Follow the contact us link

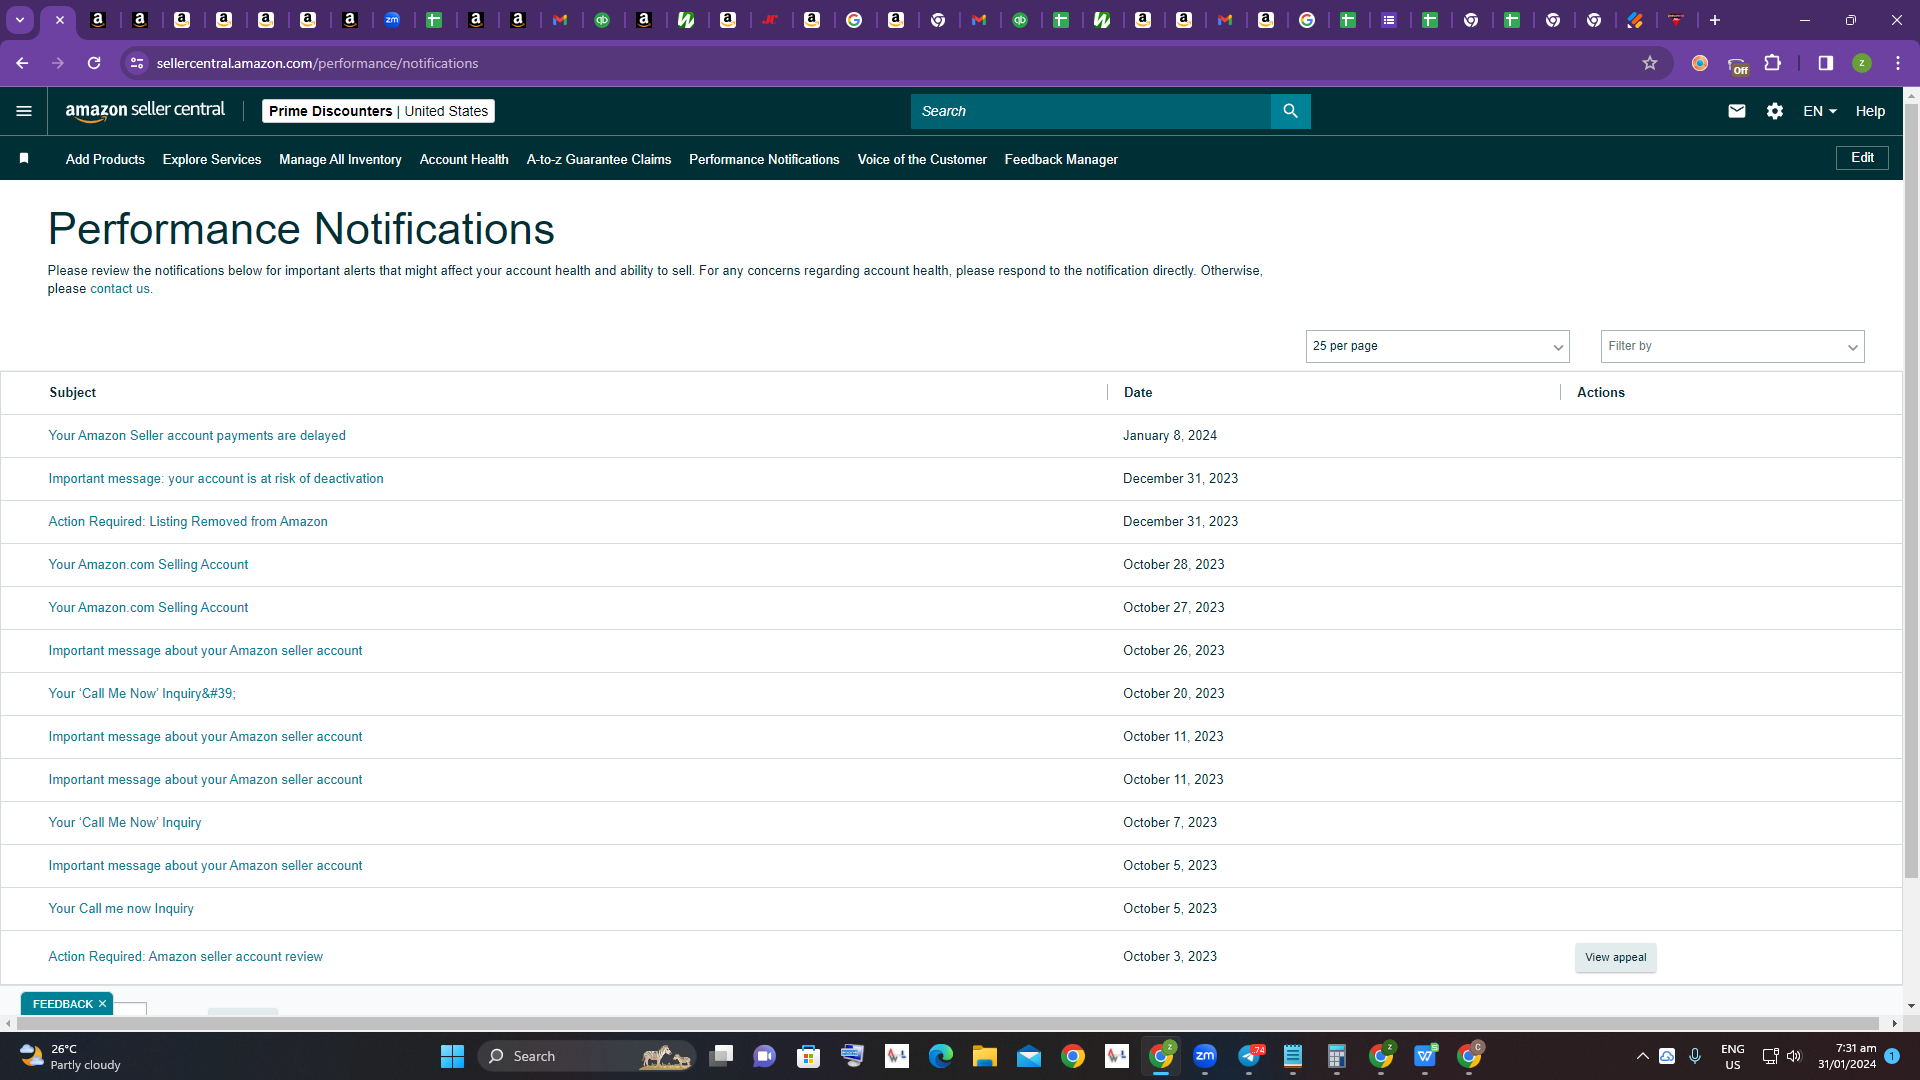tap(120, 289)
